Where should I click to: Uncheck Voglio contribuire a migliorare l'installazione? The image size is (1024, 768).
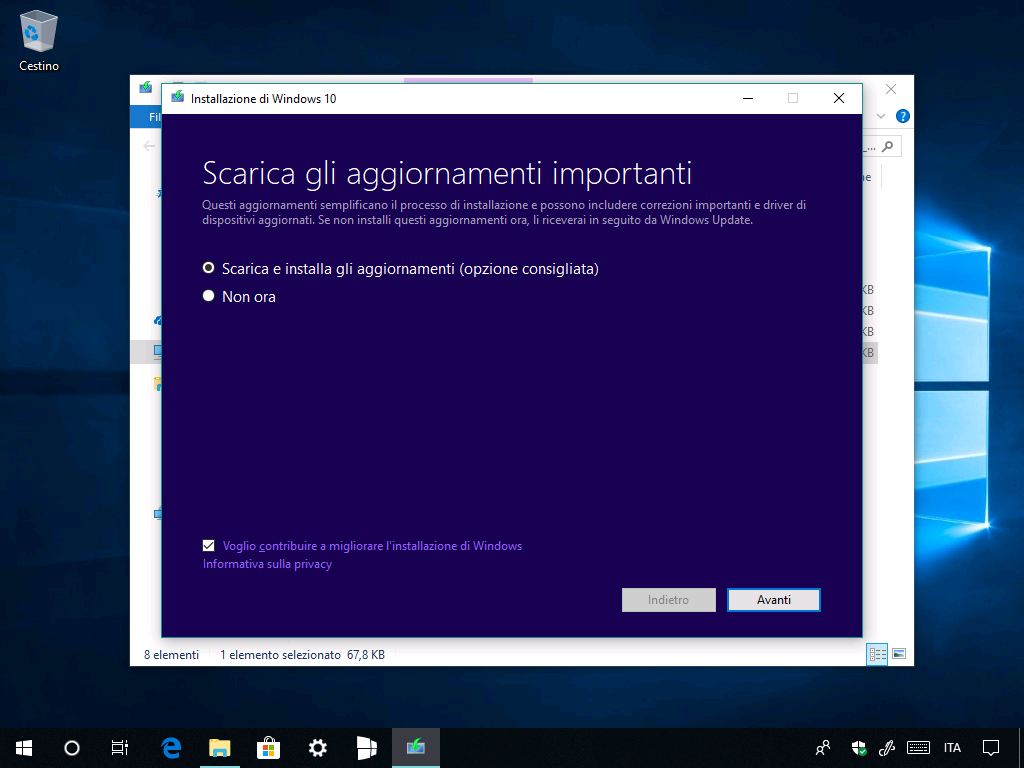click(x=208, y=545)
